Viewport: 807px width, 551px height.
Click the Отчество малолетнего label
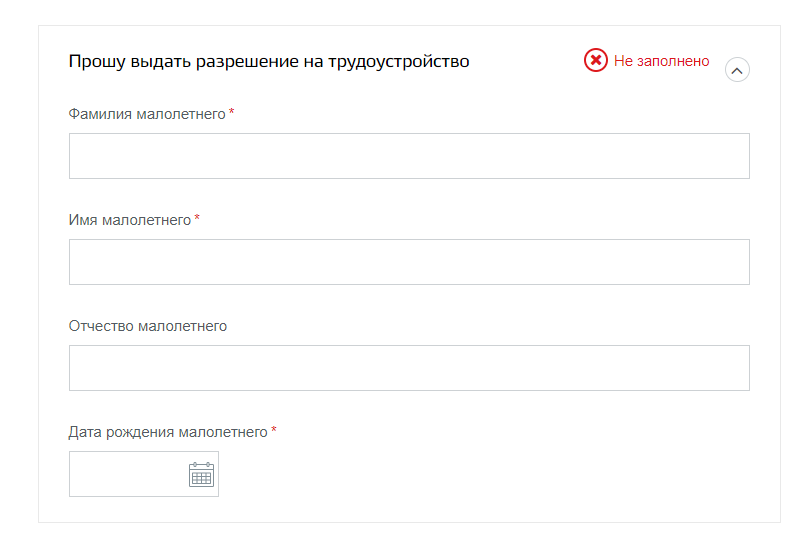(x=148, y=326)
